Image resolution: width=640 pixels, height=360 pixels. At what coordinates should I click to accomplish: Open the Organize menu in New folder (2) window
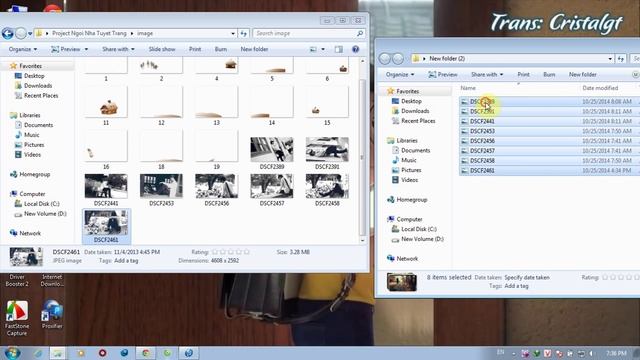(x=400, y=75)
